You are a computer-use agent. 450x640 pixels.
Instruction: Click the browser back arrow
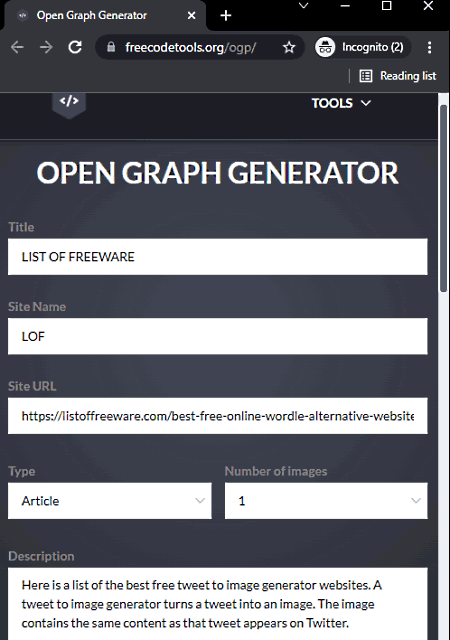[17, 47]
